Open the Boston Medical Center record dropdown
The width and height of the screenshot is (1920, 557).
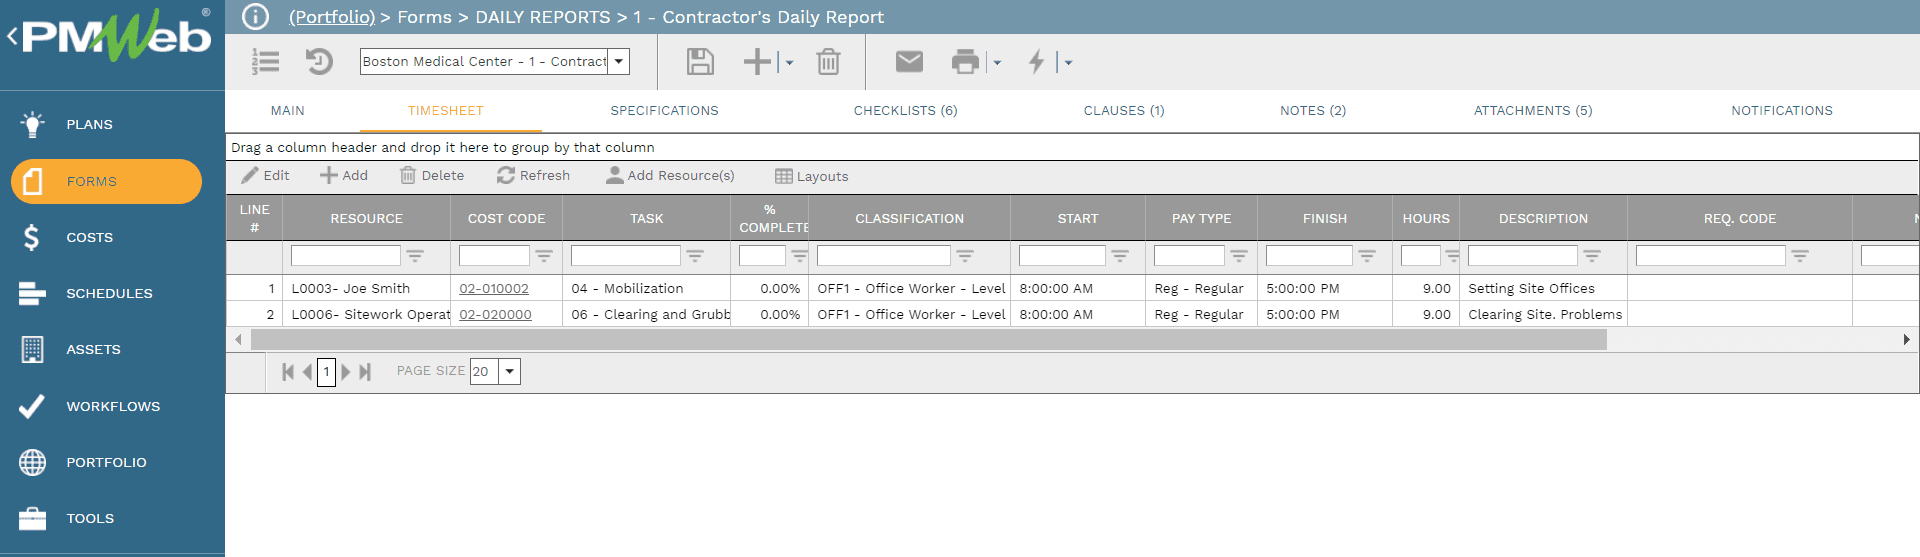tap(619, 62)
